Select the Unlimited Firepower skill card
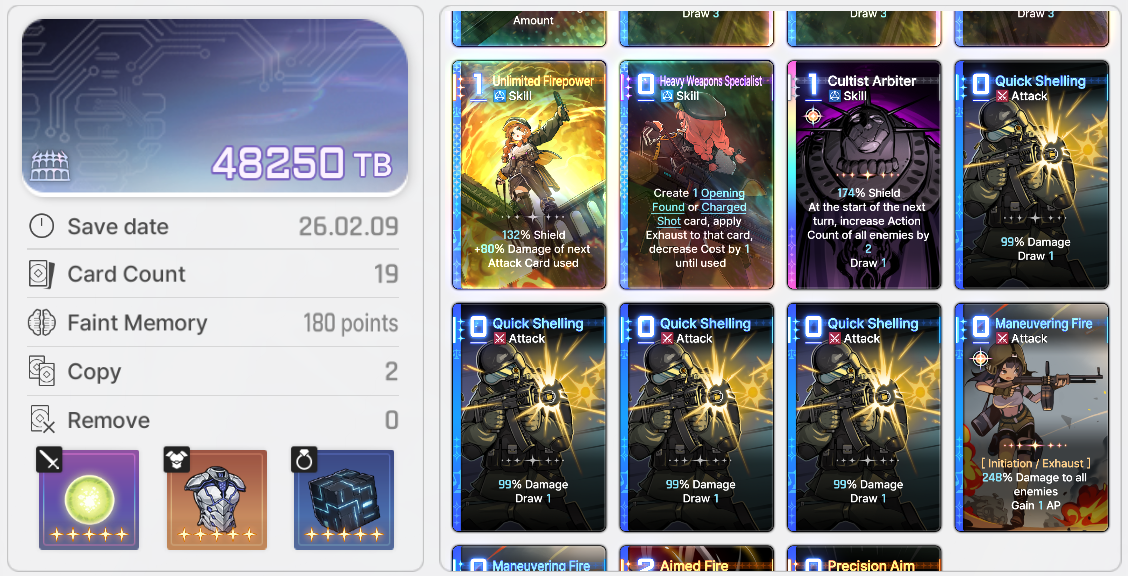The image size is (1128, 576). (529, 175)
